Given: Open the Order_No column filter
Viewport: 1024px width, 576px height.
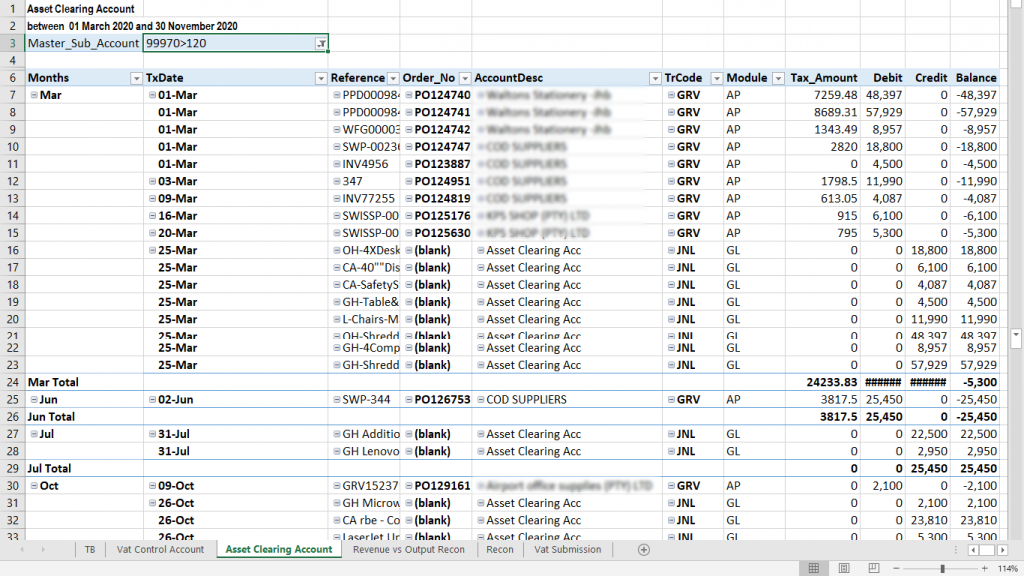Looking at the screenshot, I should pyautogui.click(x=464, y=78).
